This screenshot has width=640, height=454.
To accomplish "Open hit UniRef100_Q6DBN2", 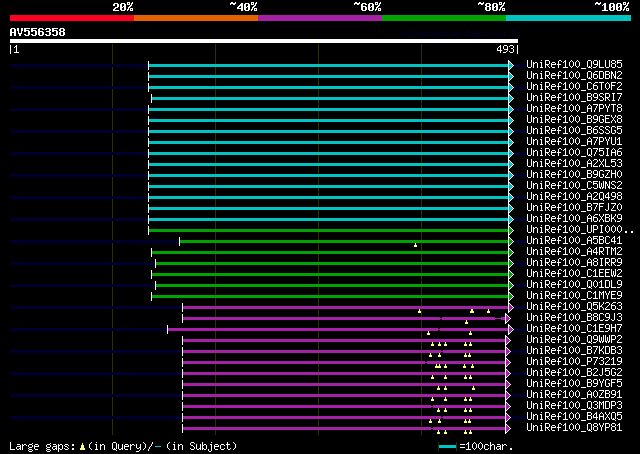I will coord(574,76).
